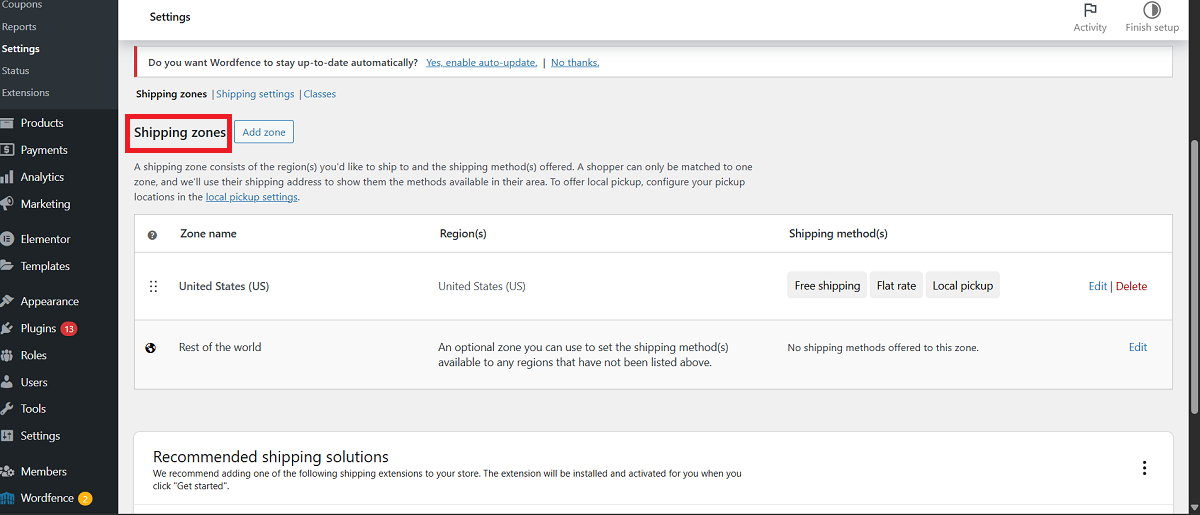Open the Finish setup progress icon
This screenshot has height=515, width=1200.
coord(1152,10)
